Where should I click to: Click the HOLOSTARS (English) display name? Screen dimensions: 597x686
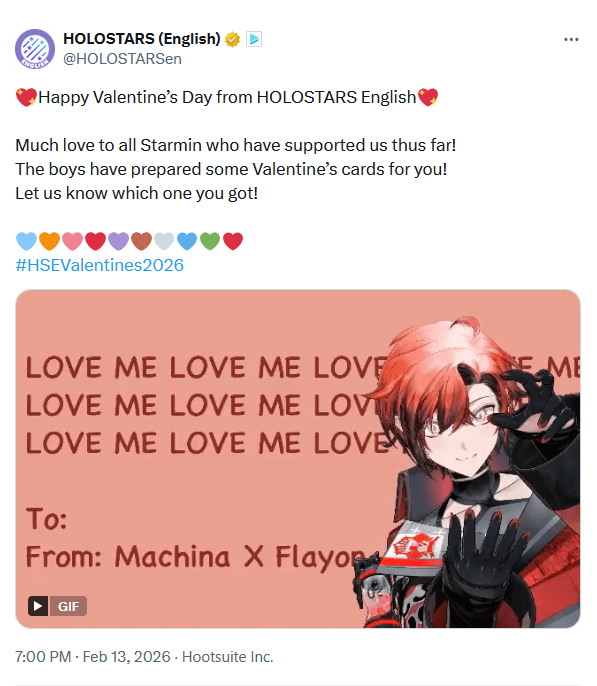pos(142,39)
